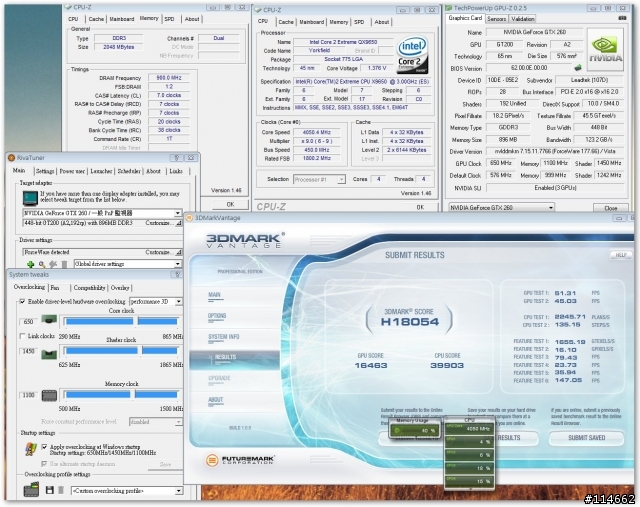The image size is (640, 507).
Task: Click the RivaTuner window help question mark
Action: tap(176, 158)
